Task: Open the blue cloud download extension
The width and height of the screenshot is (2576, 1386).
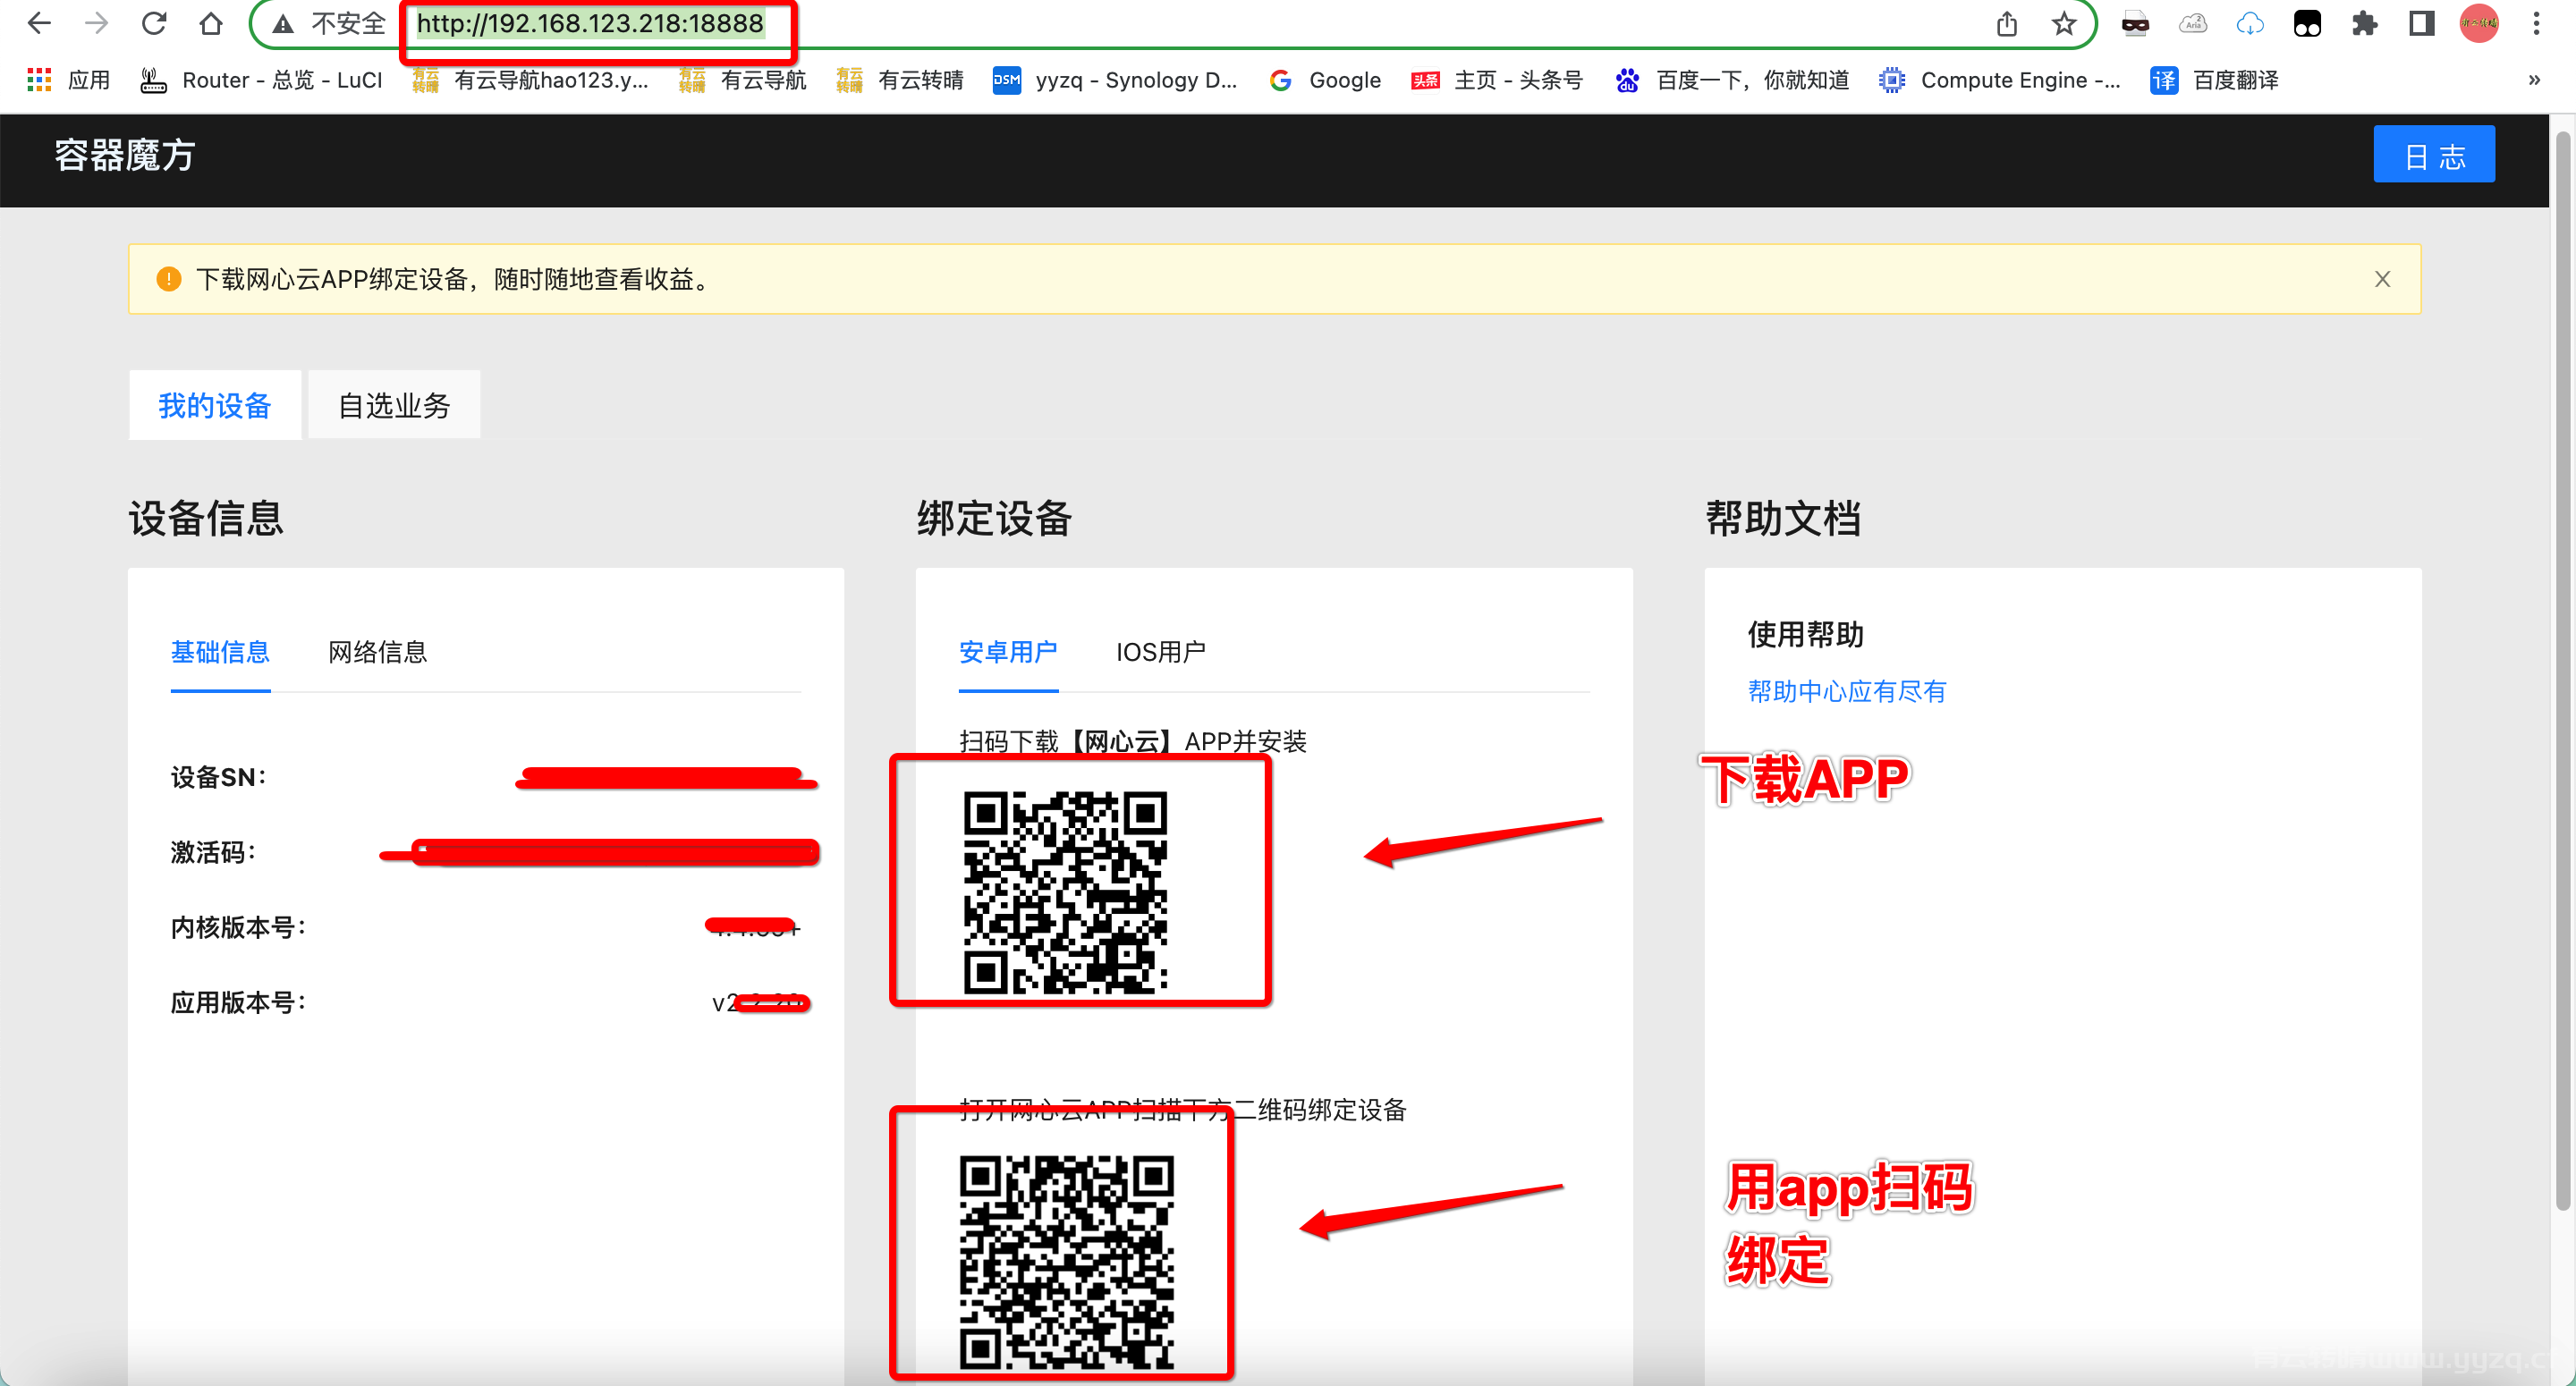Action: tap(2249, 24)
